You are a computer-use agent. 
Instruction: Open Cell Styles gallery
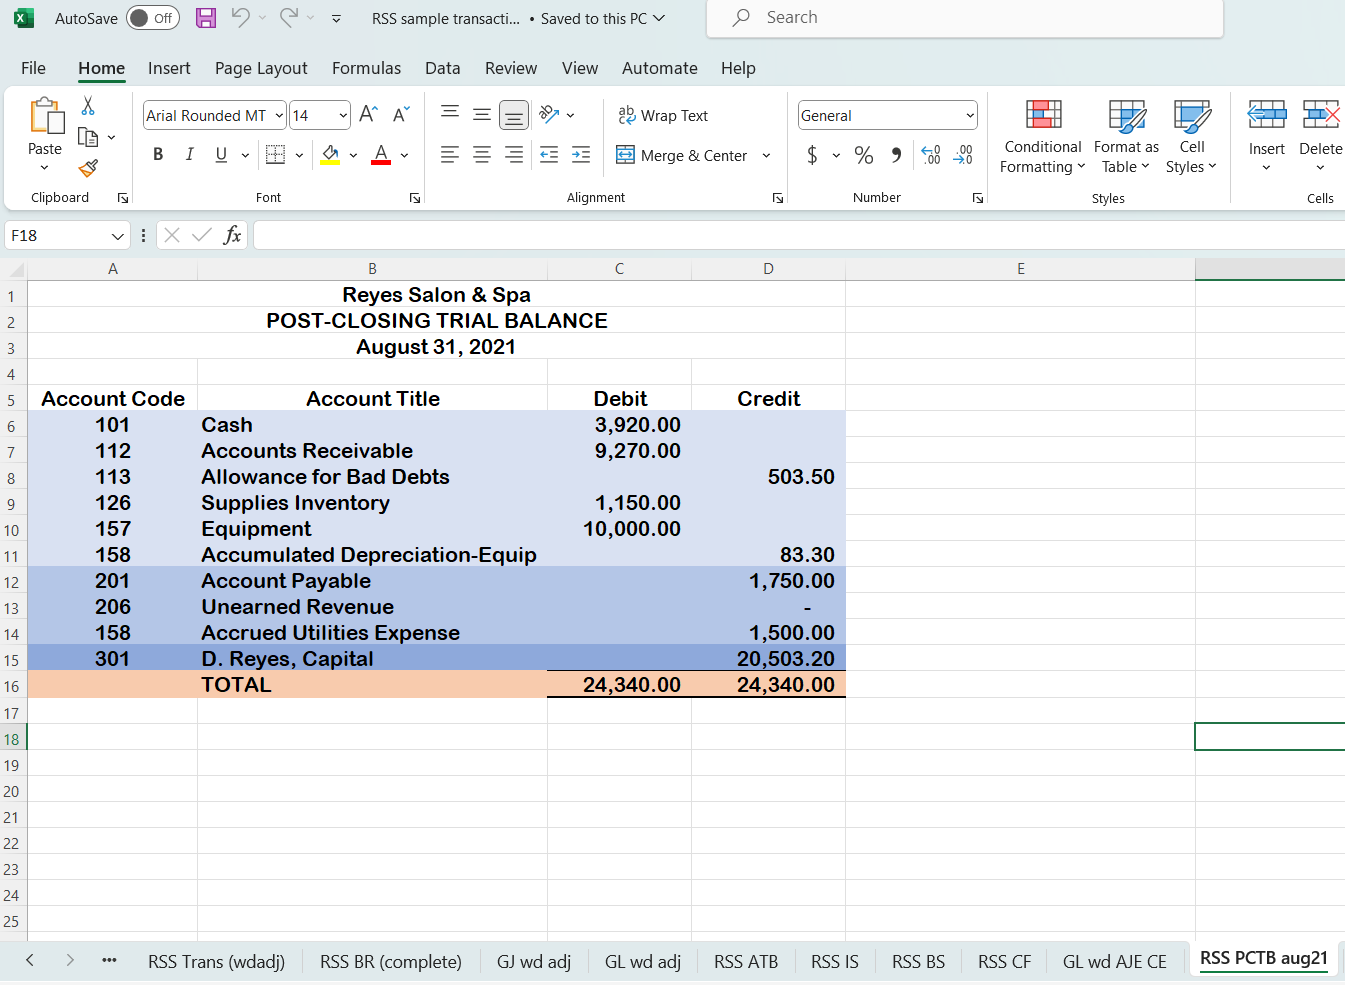[1191, 138]
